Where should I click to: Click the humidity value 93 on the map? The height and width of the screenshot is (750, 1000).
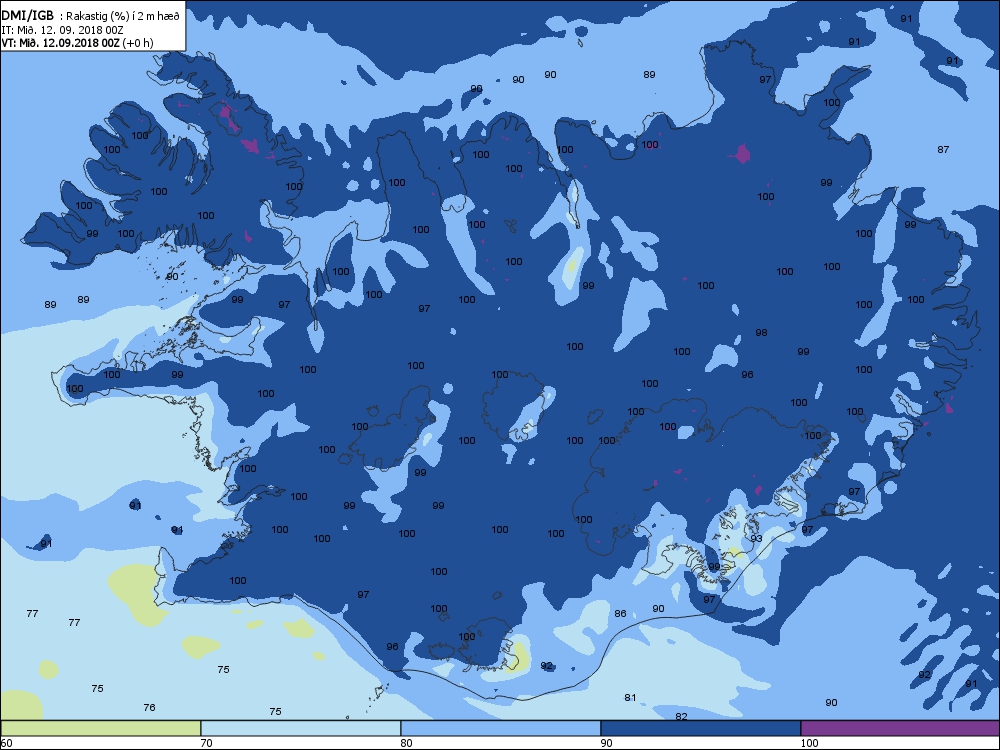[756, 538]
